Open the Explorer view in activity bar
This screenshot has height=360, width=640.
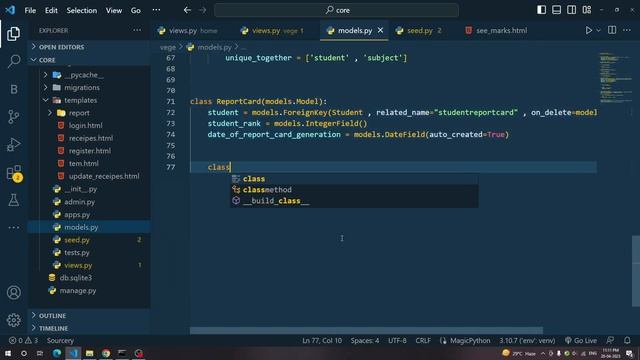(13, 33)
